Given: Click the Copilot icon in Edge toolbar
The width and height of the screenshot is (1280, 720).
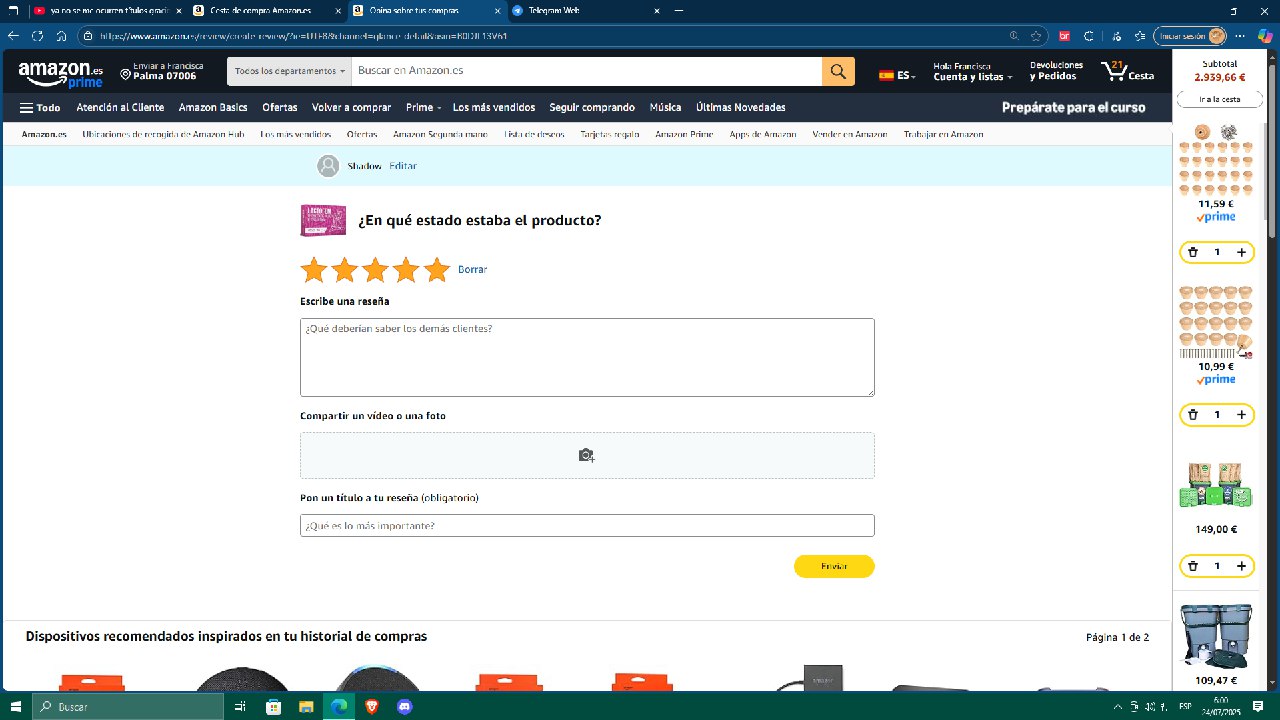Looking at the screenshot, I should (1265, 35).
